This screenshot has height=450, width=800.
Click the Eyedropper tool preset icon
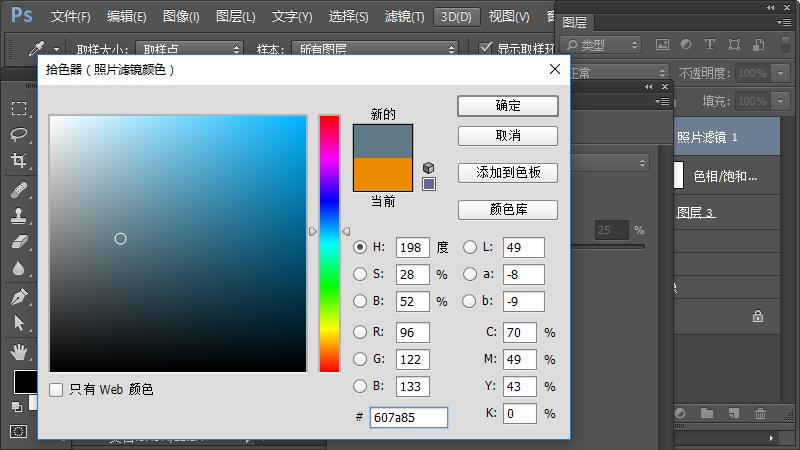(37, 48)
